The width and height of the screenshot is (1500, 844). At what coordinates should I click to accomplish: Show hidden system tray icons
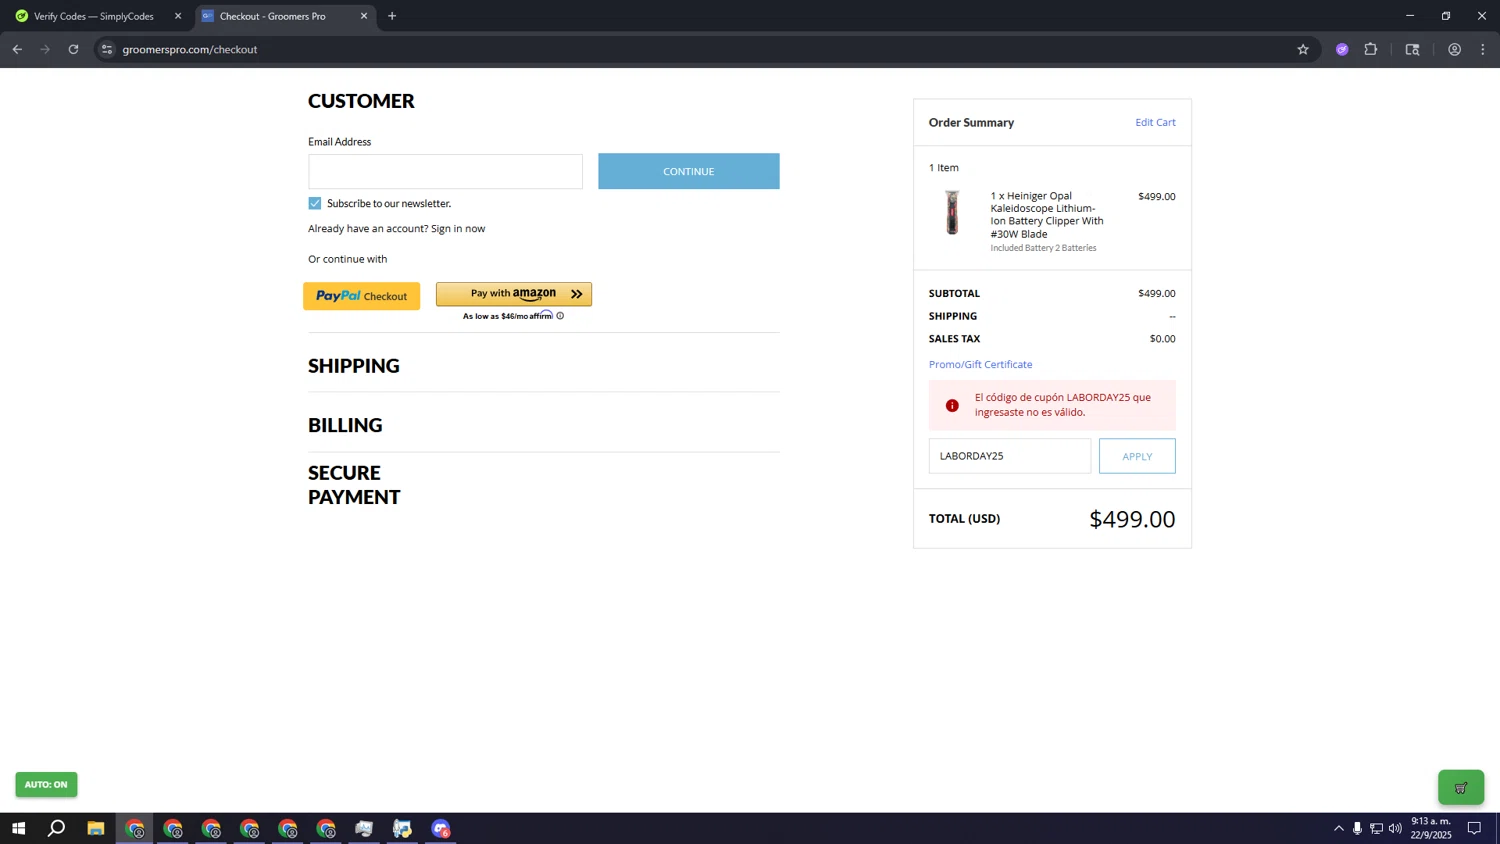pyautogui.click(x=1339, y=828)
